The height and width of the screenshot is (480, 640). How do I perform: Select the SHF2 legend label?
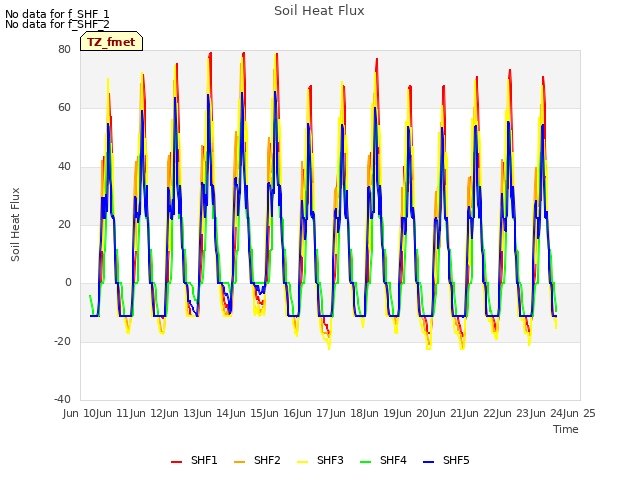coord(267,460)
